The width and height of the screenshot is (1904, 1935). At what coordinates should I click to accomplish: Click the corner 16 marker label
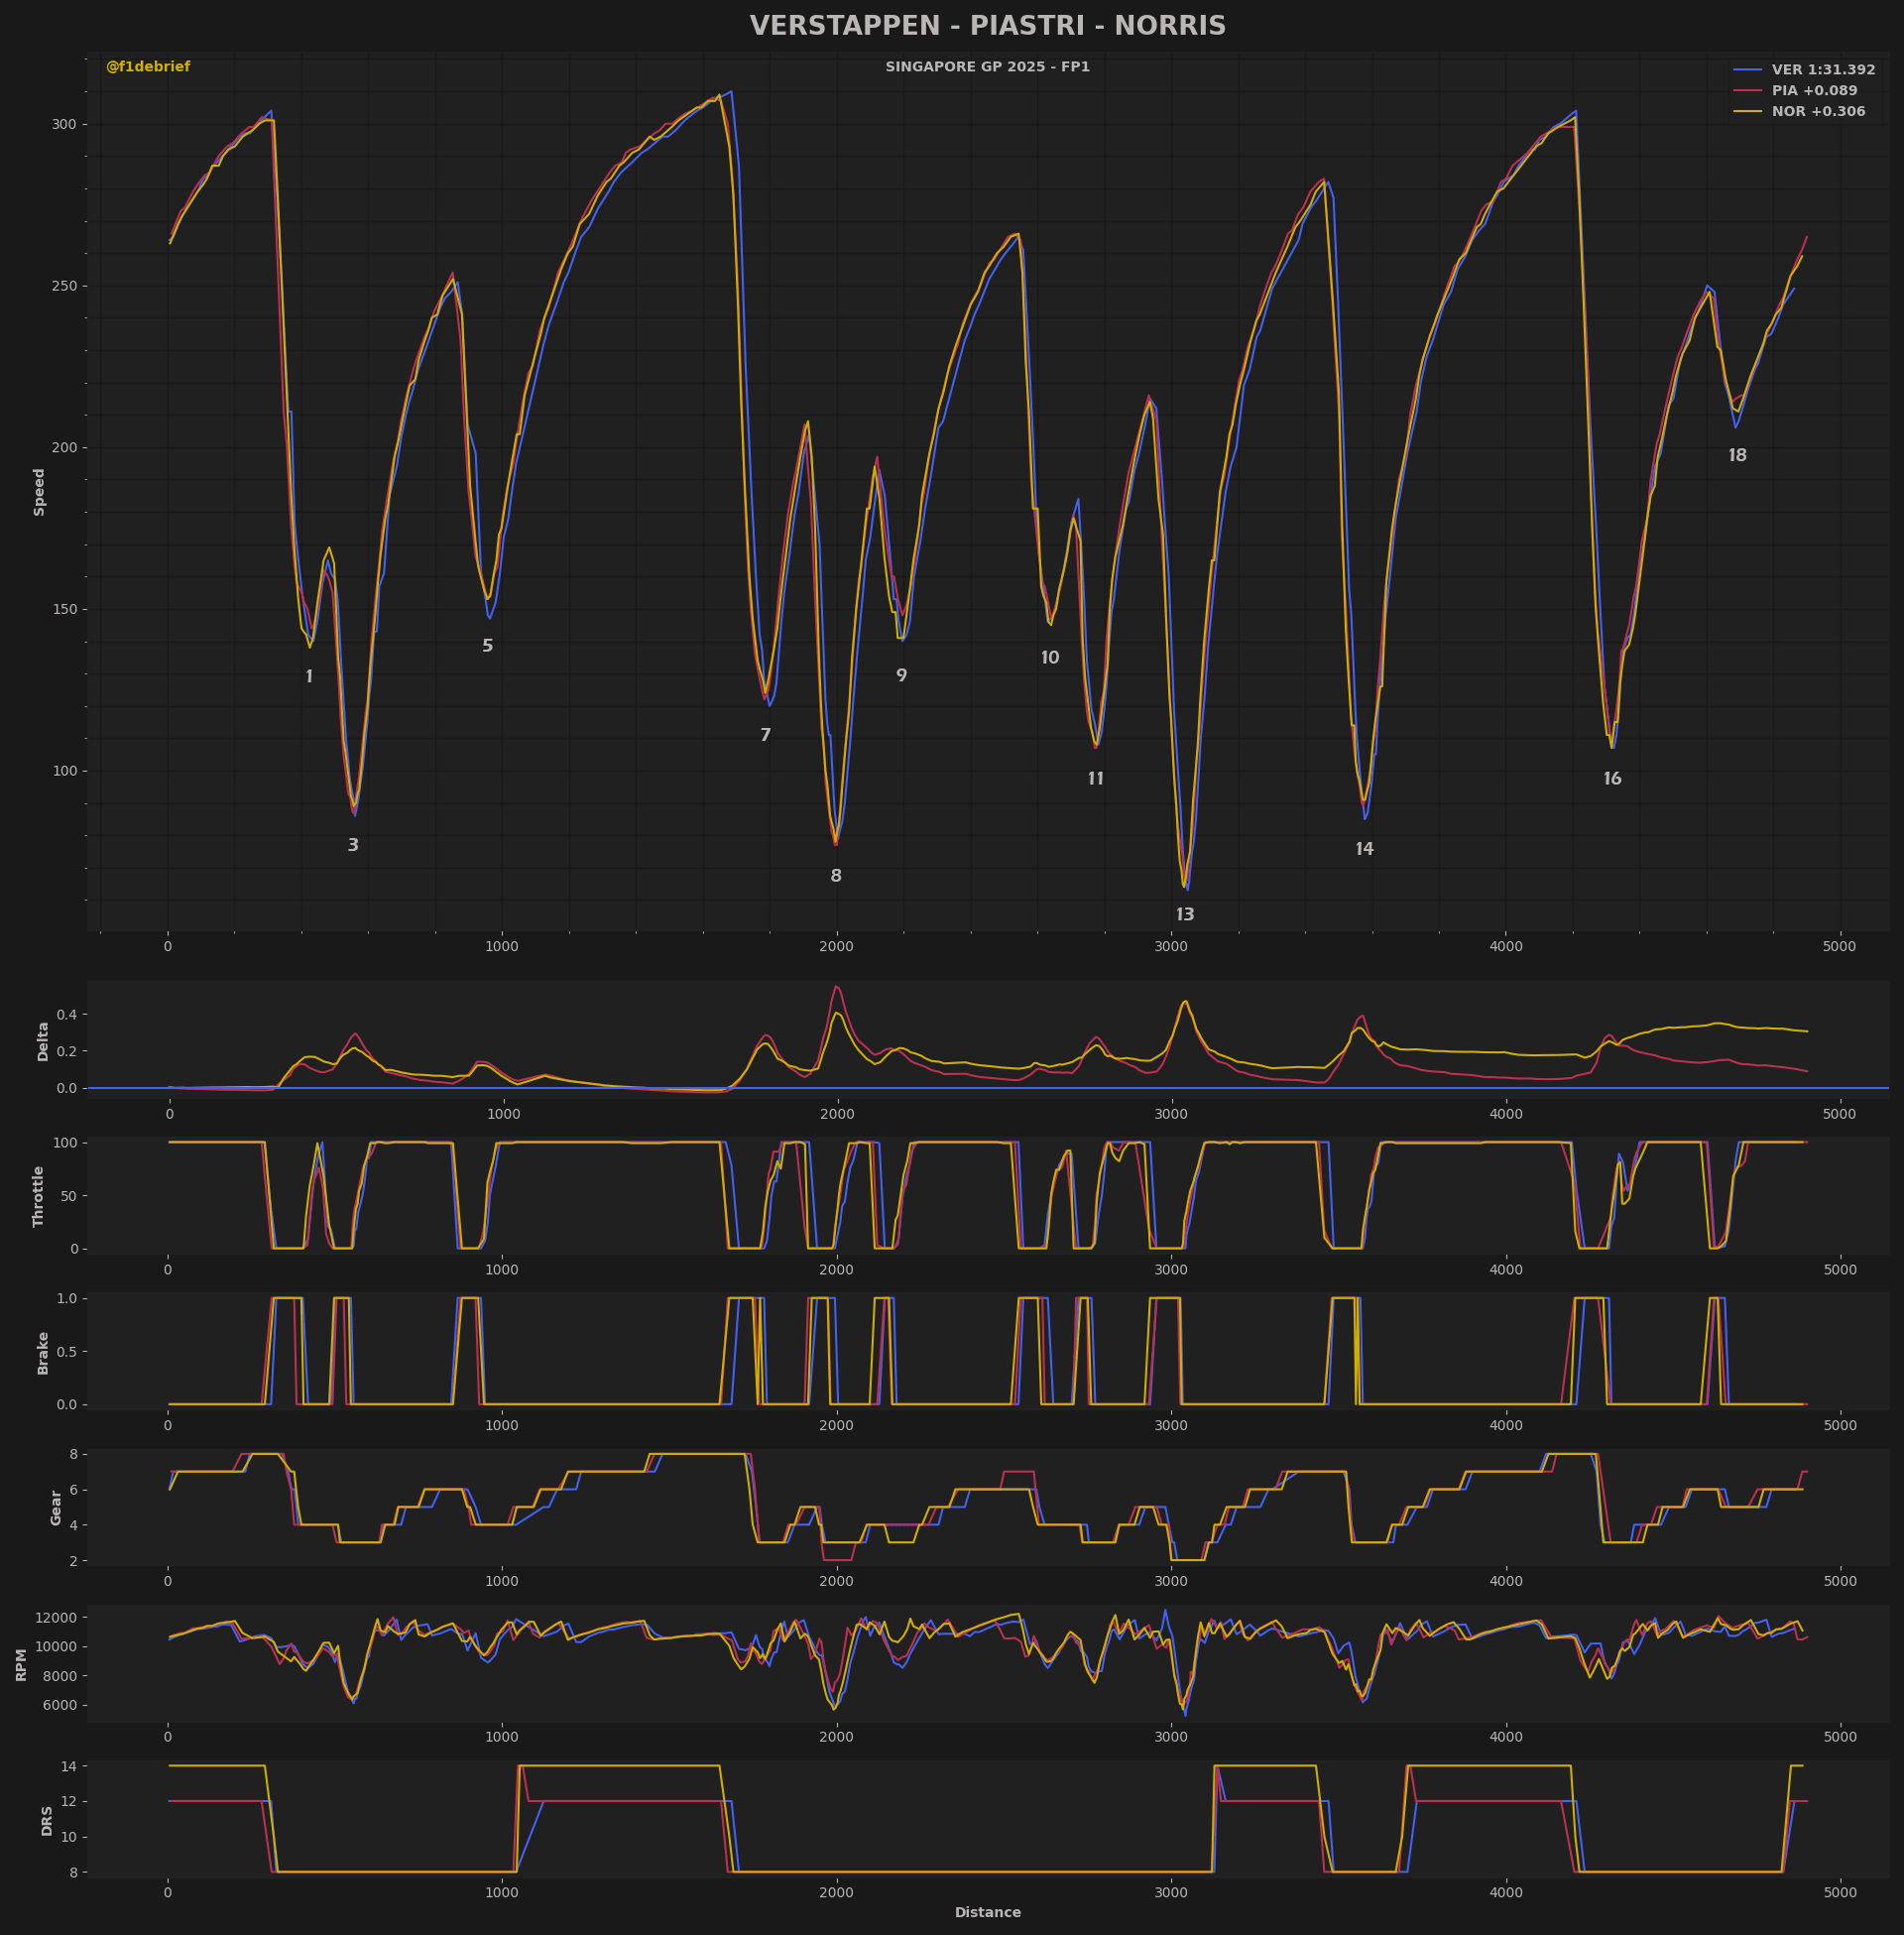(1612, 779)
